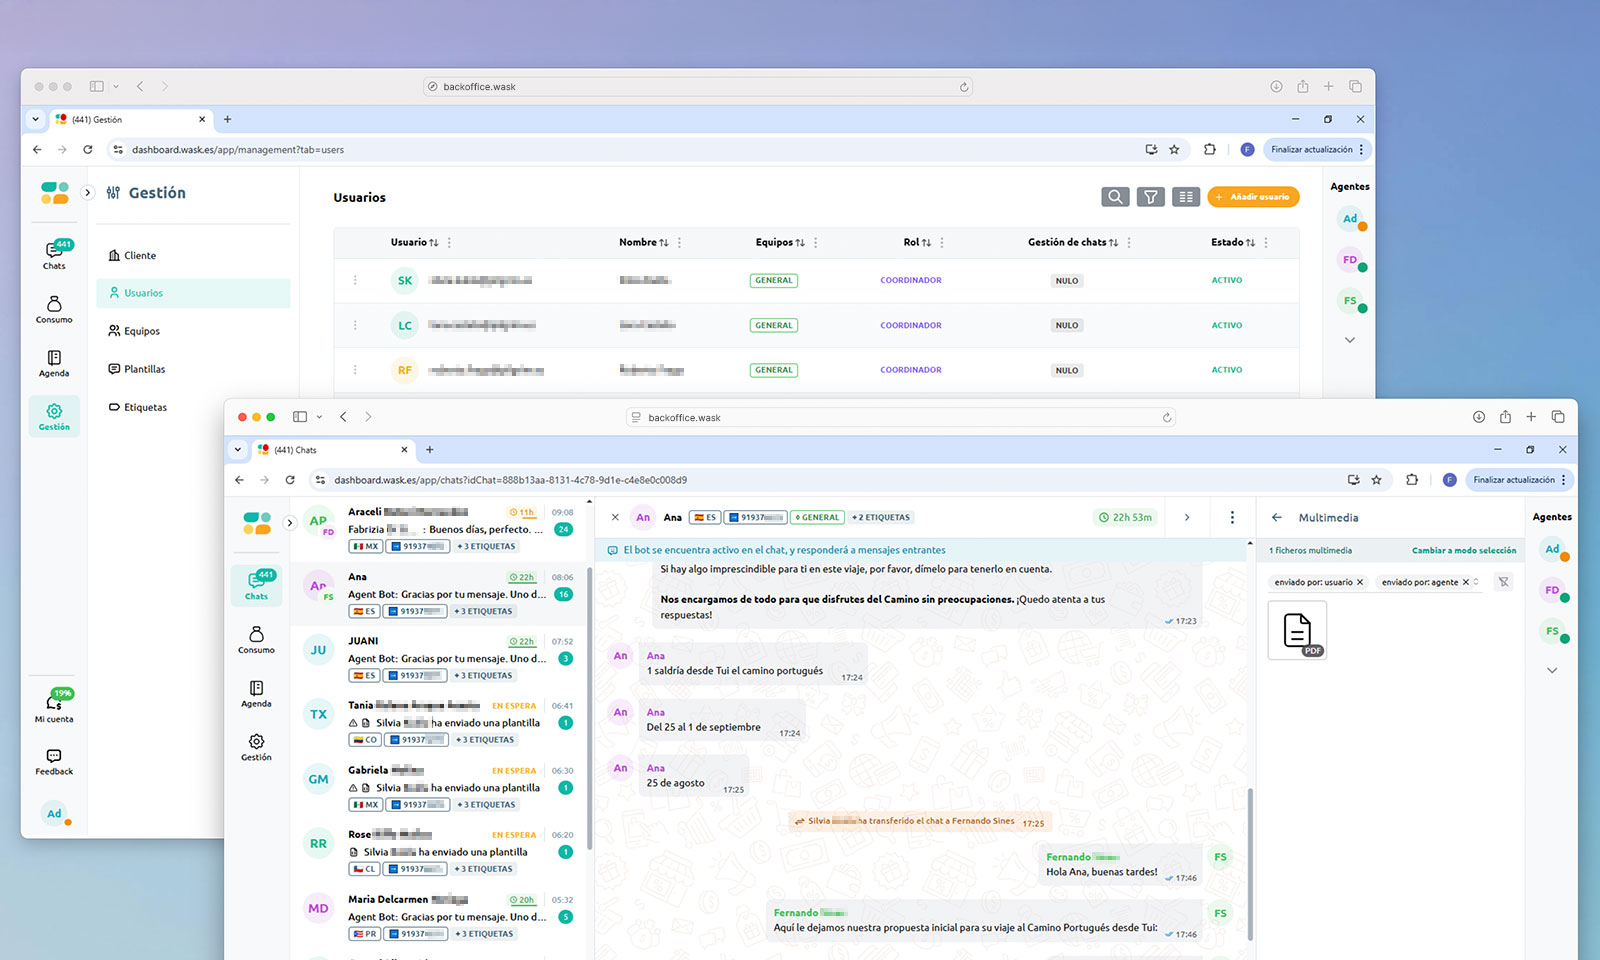Open Chats in the back Gestión window sidebar
Viewport: 1600px width, 960px height.
(x=55, y=255)
